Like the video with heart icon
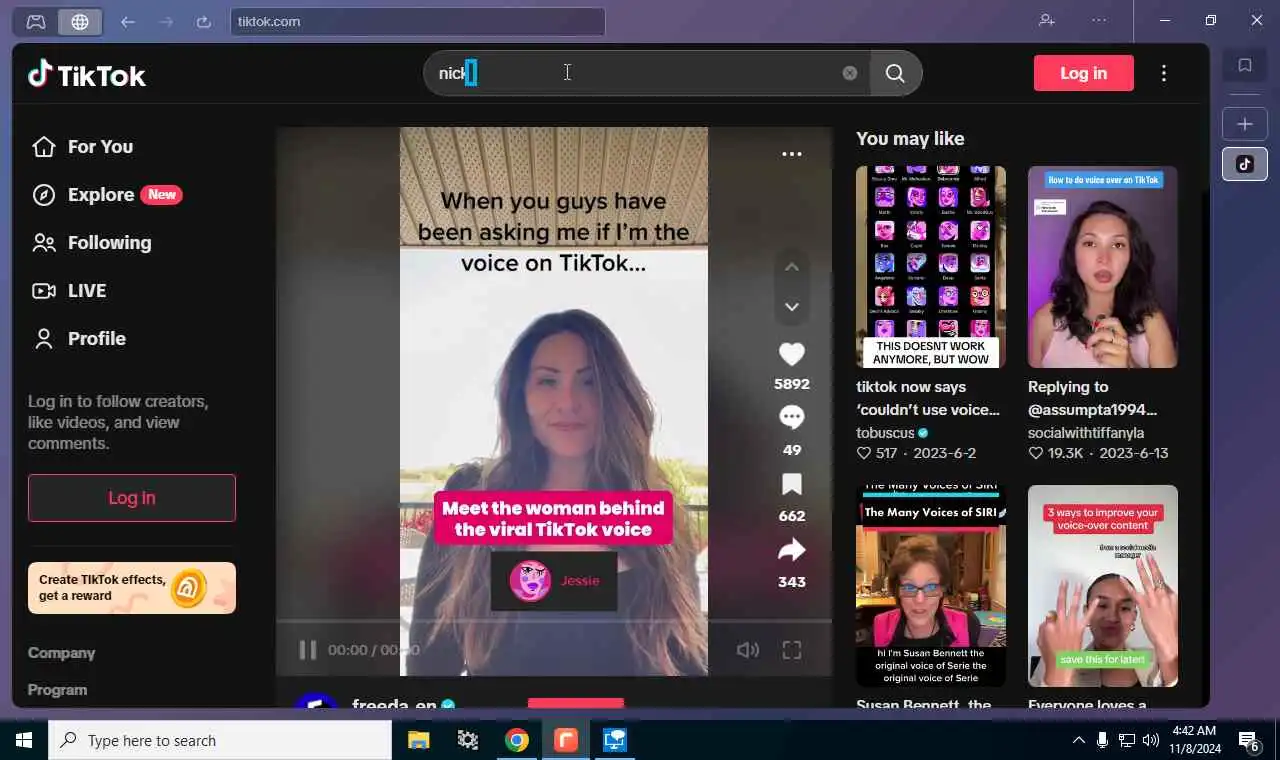Screen dimensions: 1280x760 [792, 354]
